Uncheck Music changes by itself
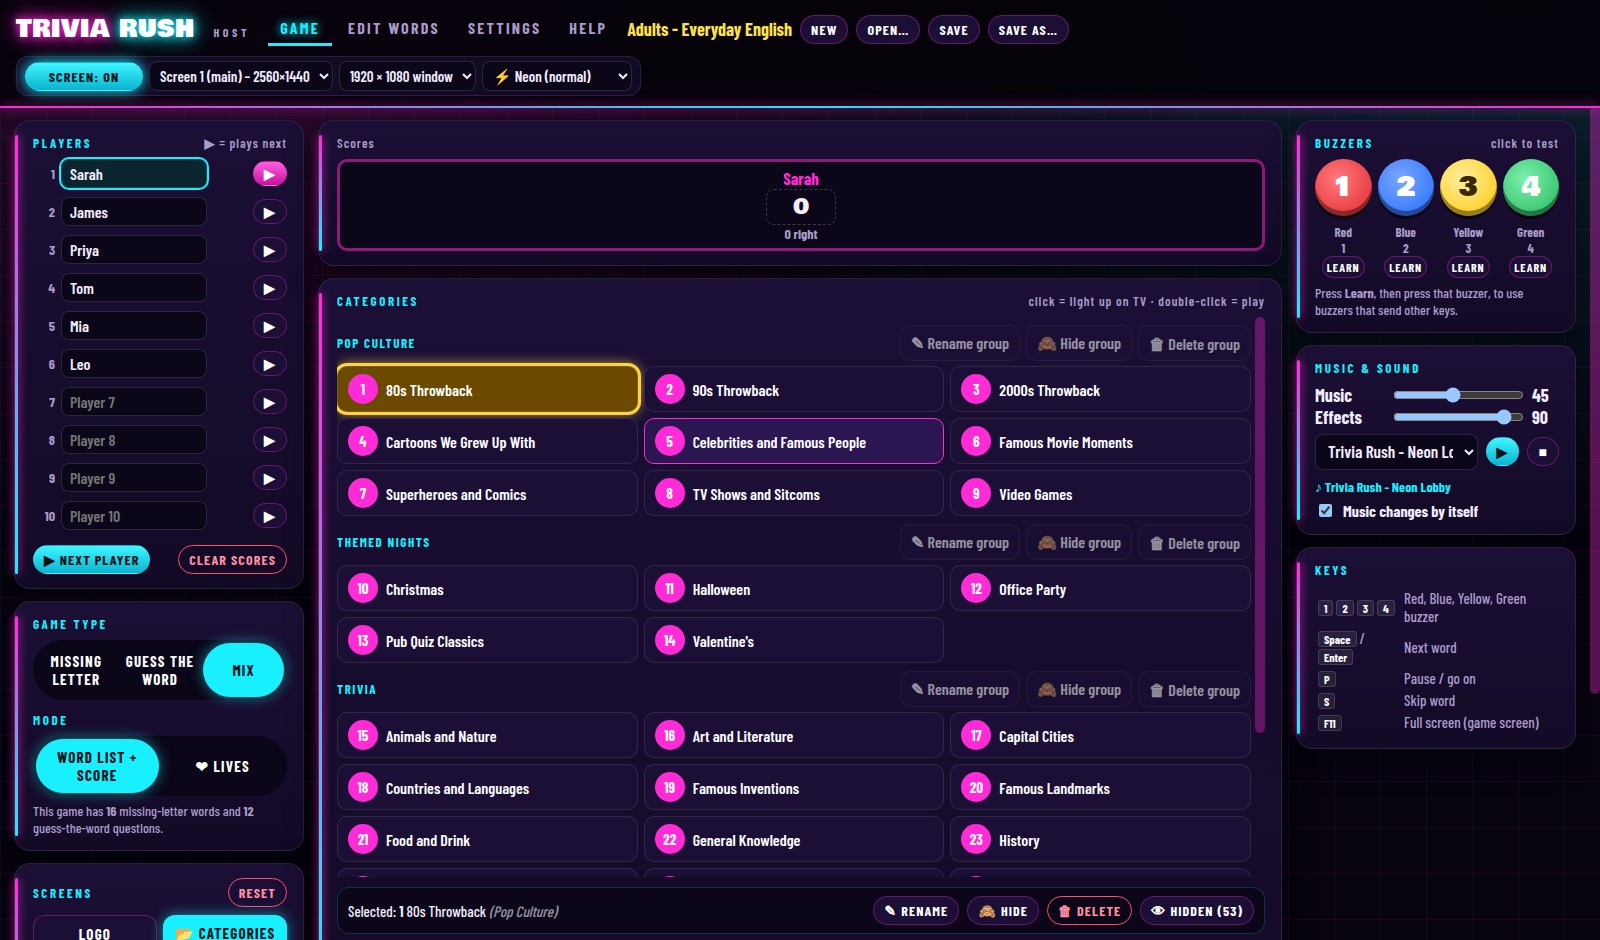The width and height of the screenshot is (1600, 940). tap(1325, 511)
